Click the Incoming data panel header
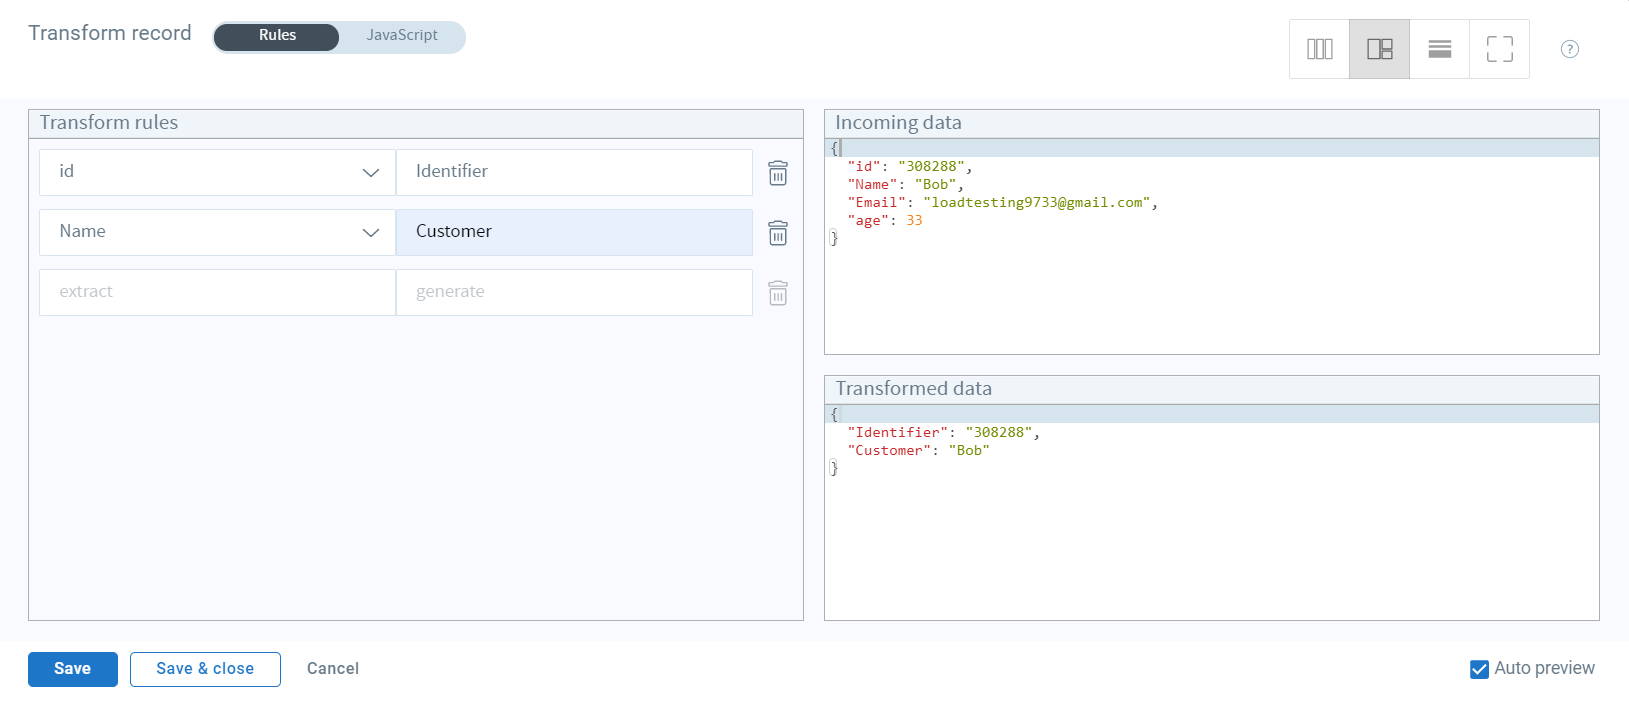 [1212, 123]
